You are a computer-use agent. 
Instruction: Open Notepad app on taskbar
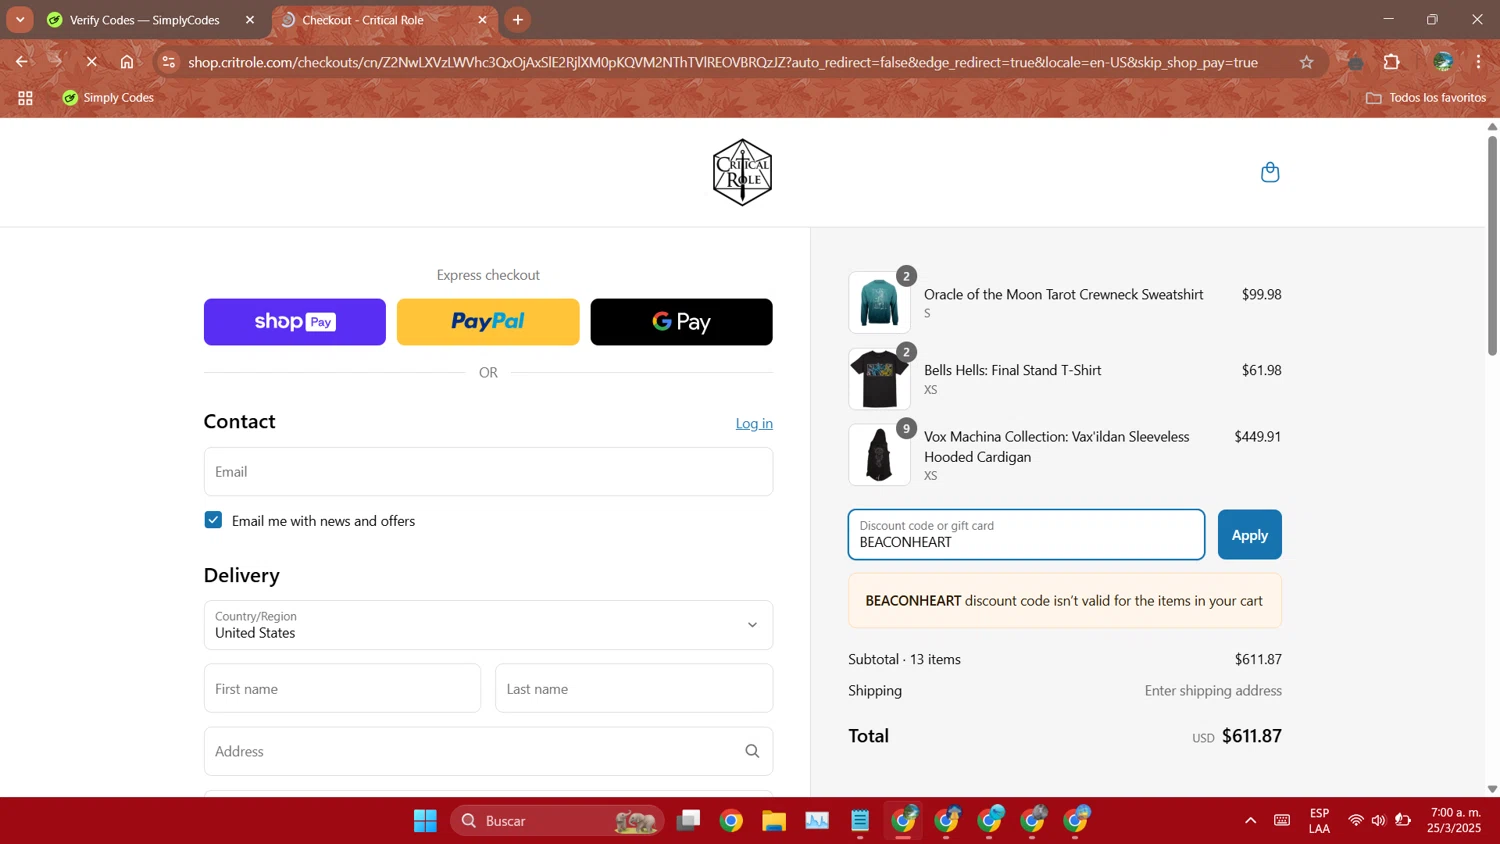[x=860, y=821]
